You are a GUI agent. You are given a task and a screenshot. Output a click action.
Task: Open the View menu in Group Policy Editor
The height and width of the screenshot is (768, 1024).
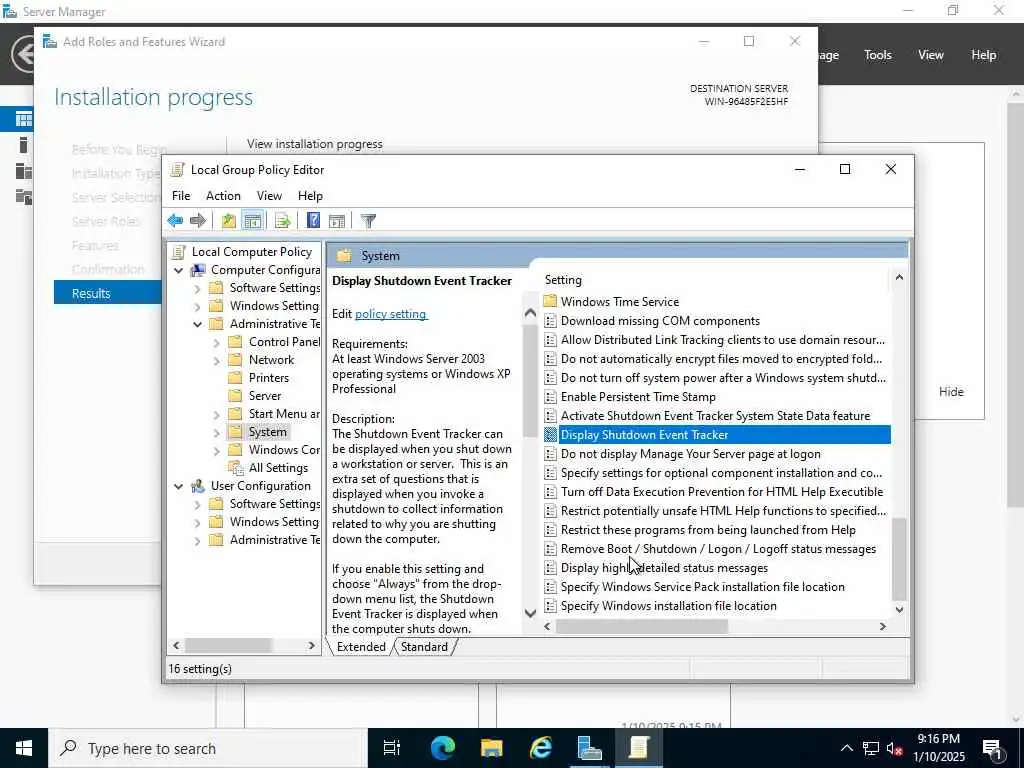pyautogui.click(x=269, y=196)
